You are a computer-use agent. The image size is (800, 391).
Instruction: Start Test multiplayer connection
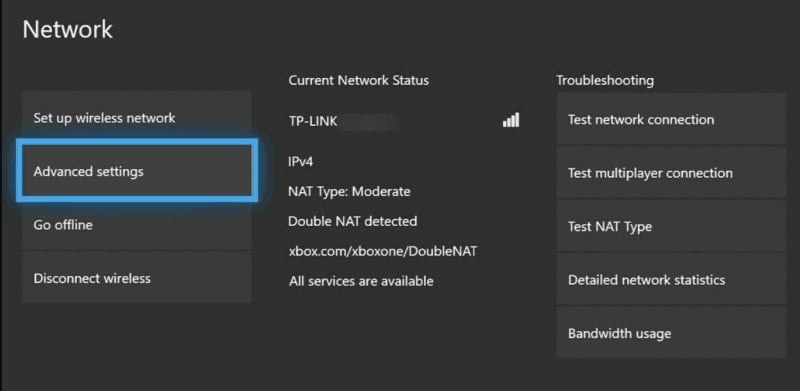click(x=671, y=173)
